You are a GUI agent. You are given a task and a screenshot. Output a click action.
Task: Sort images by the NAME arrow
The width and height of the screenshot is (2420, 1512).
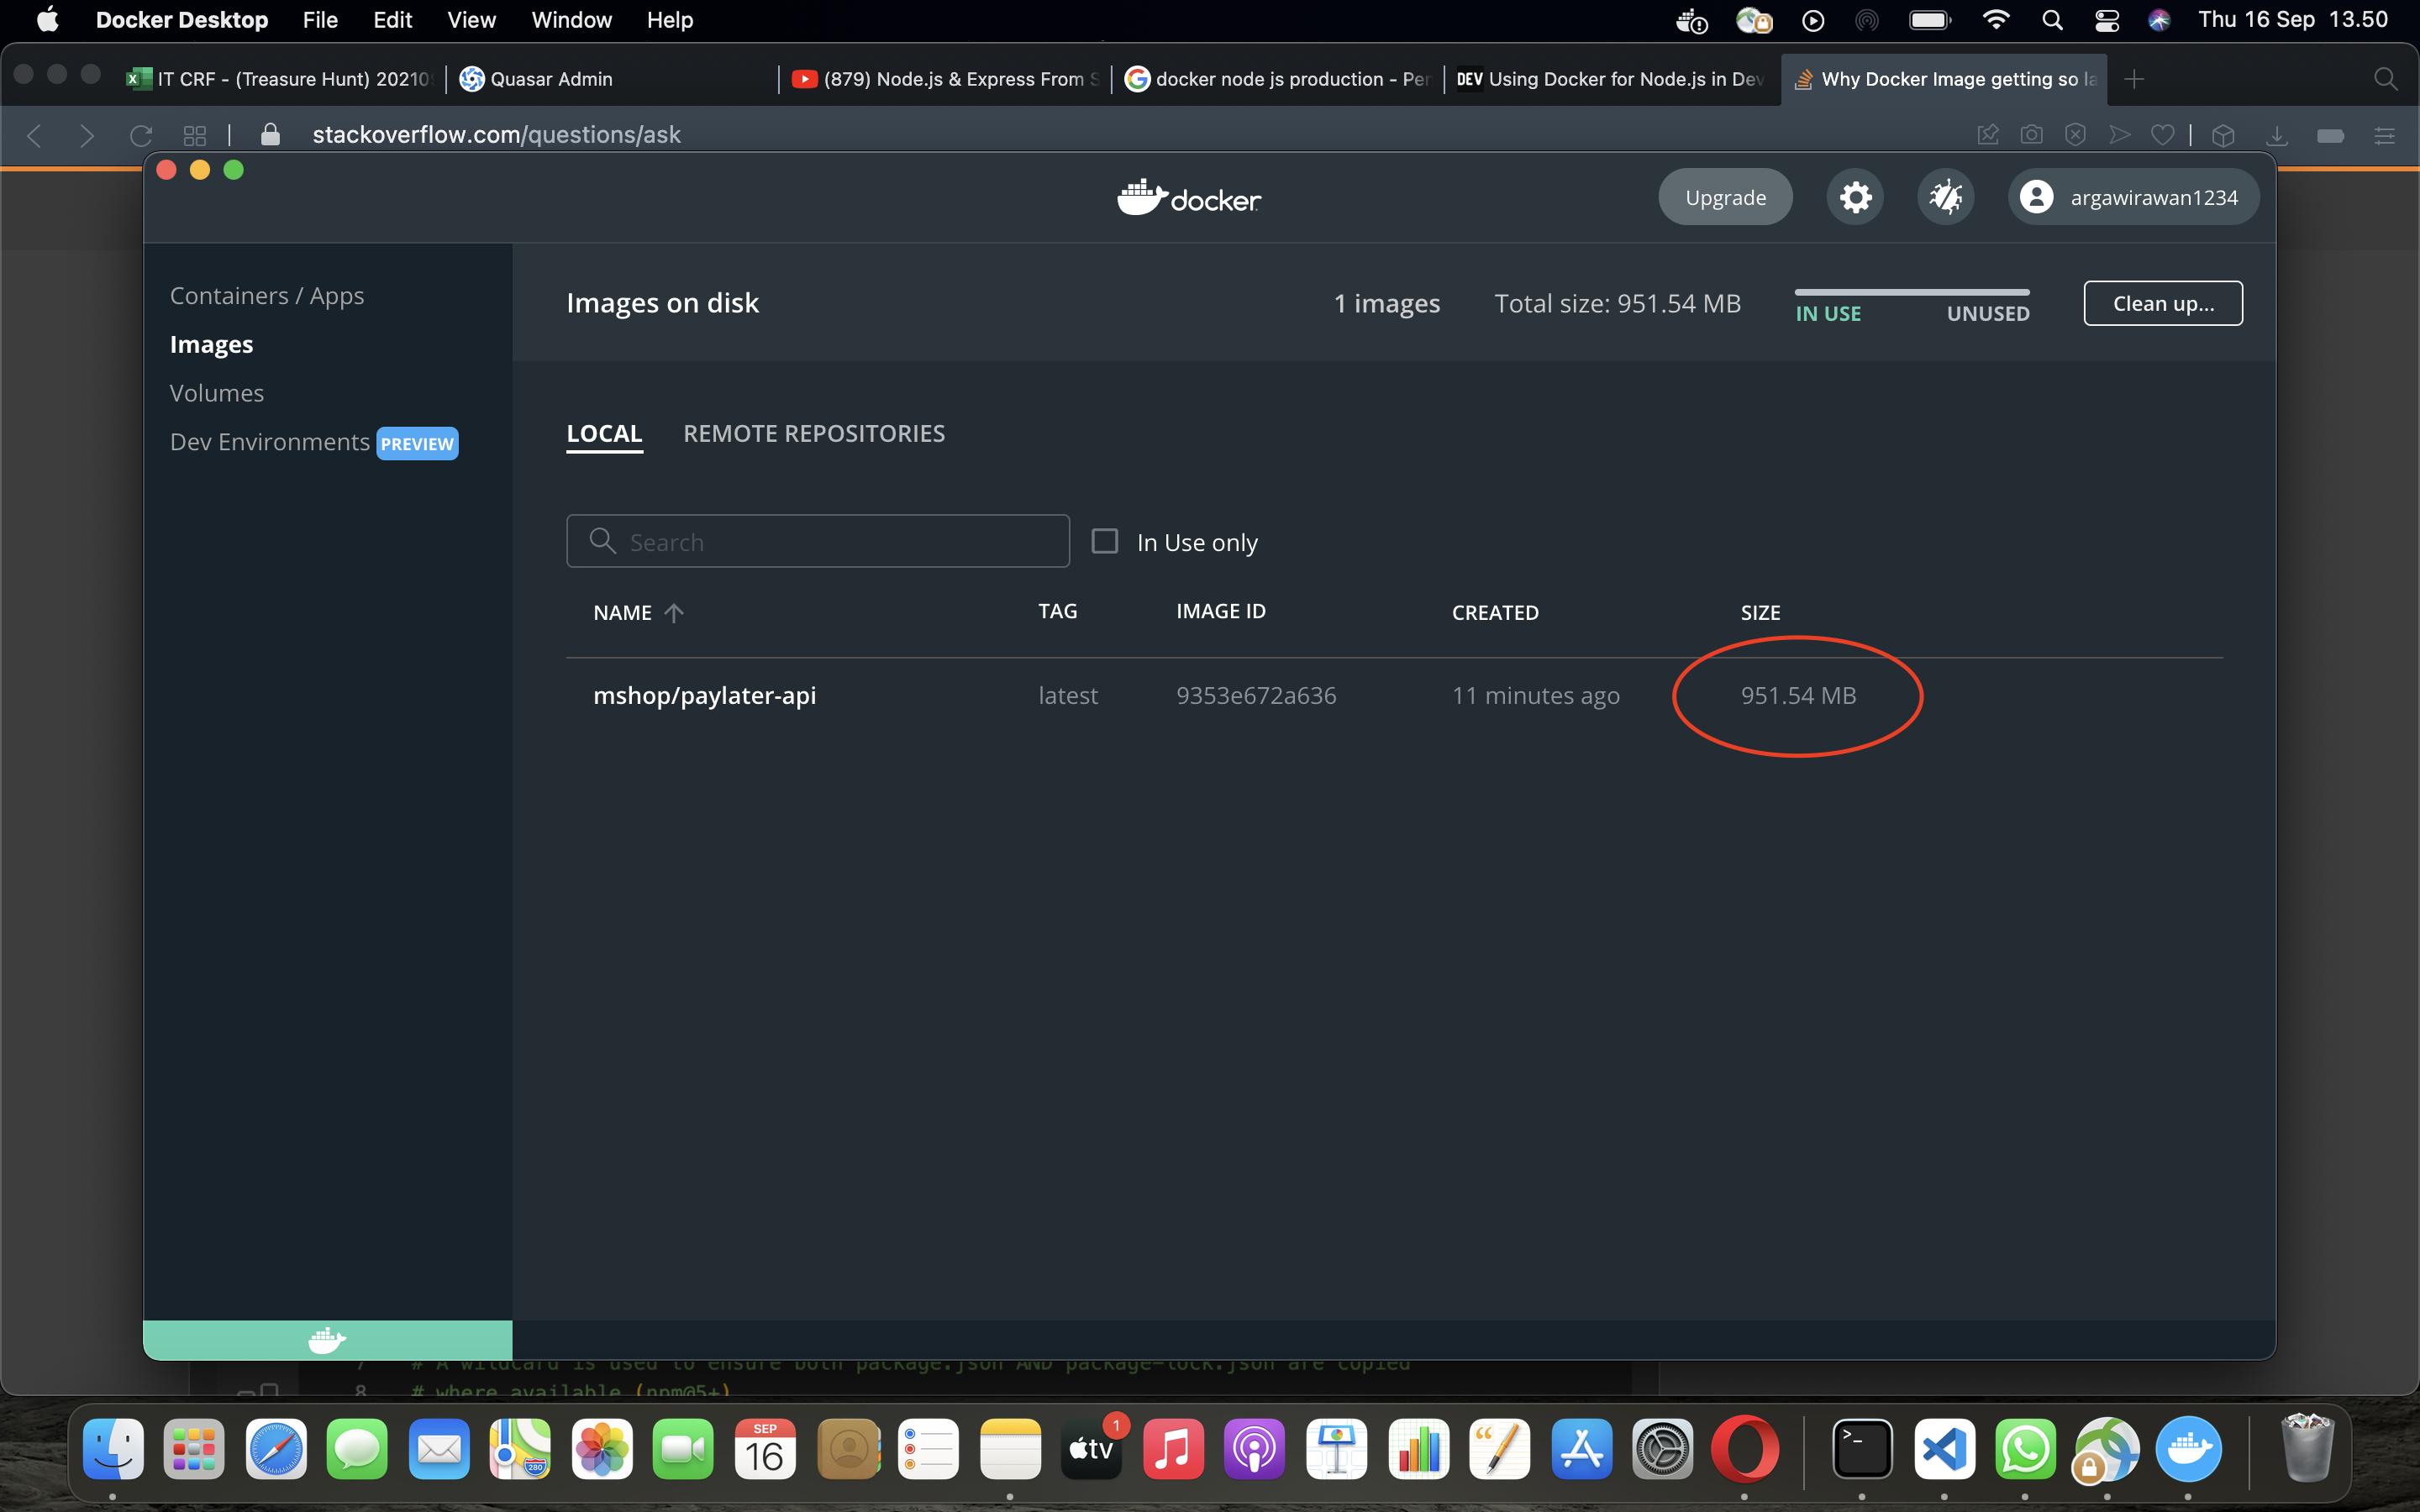click(674, 612)
